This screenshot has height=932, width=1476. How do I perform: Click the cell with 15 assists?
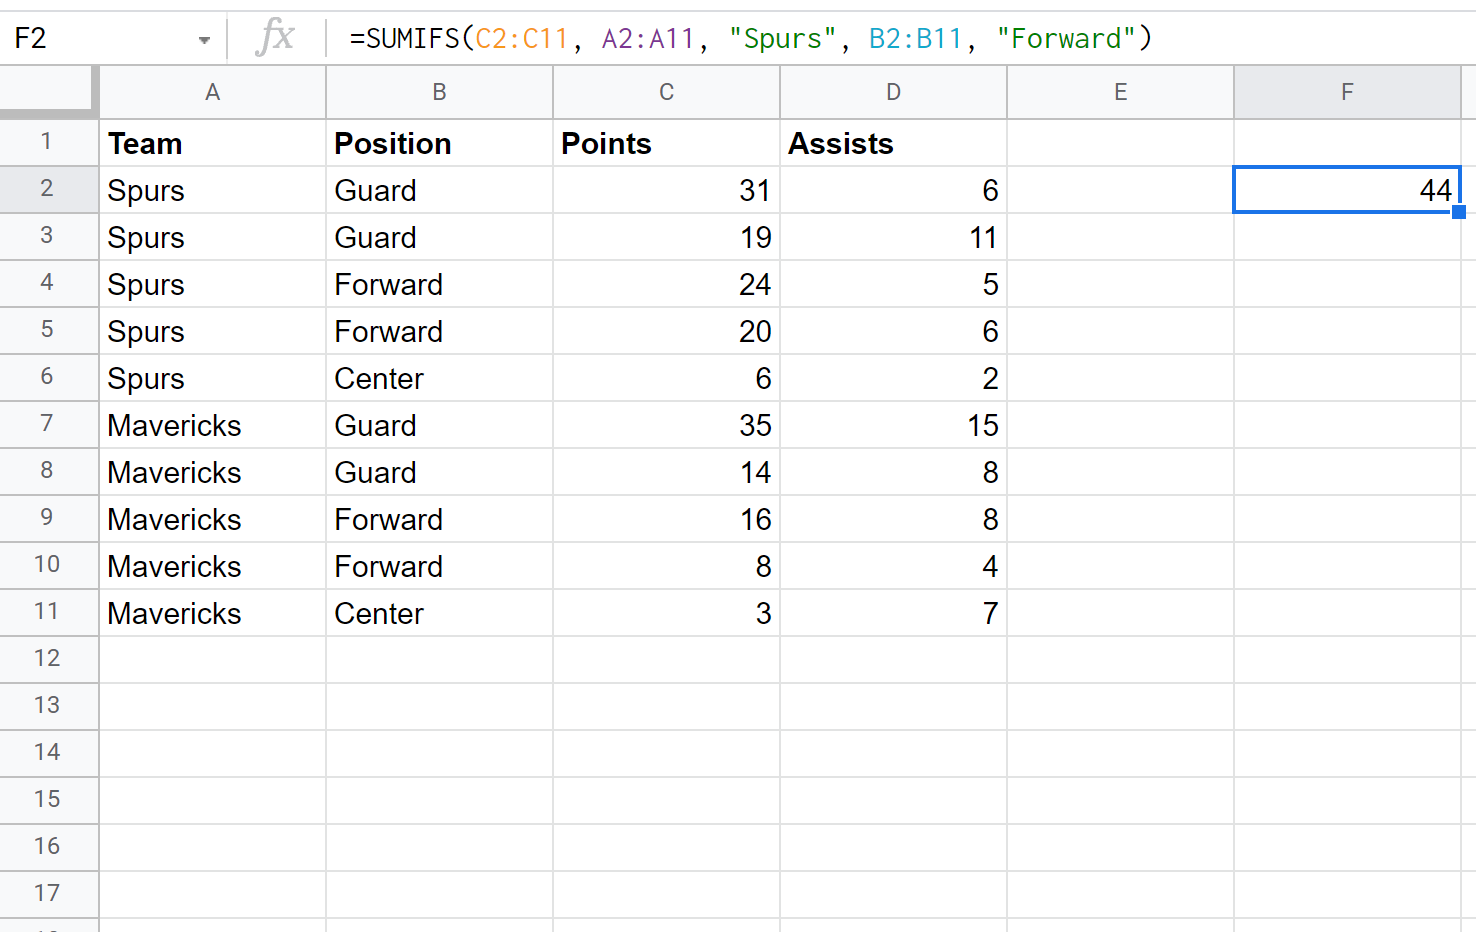893,425
